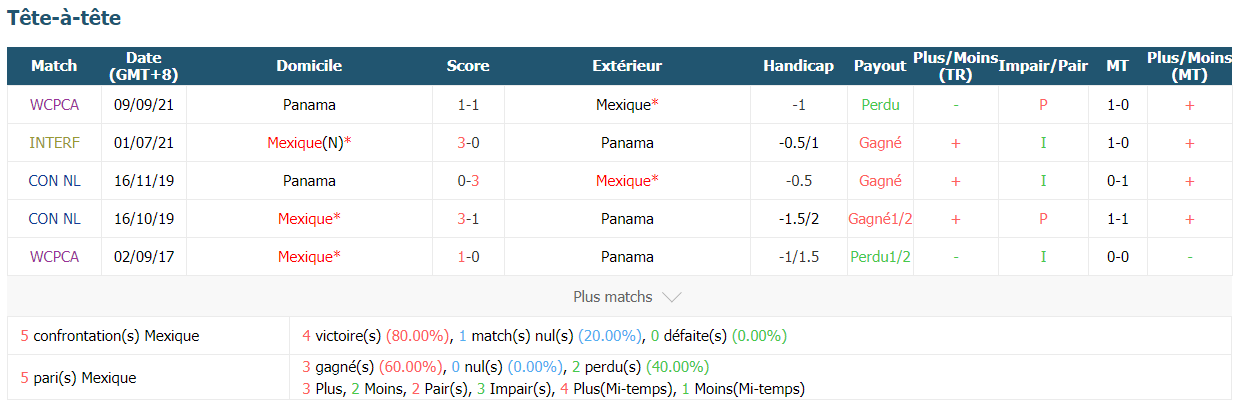Image resolution: width=1242 pixels, height=411 pixels.
Task: Click the Handicap column header
Action: [x=798, y=66]
